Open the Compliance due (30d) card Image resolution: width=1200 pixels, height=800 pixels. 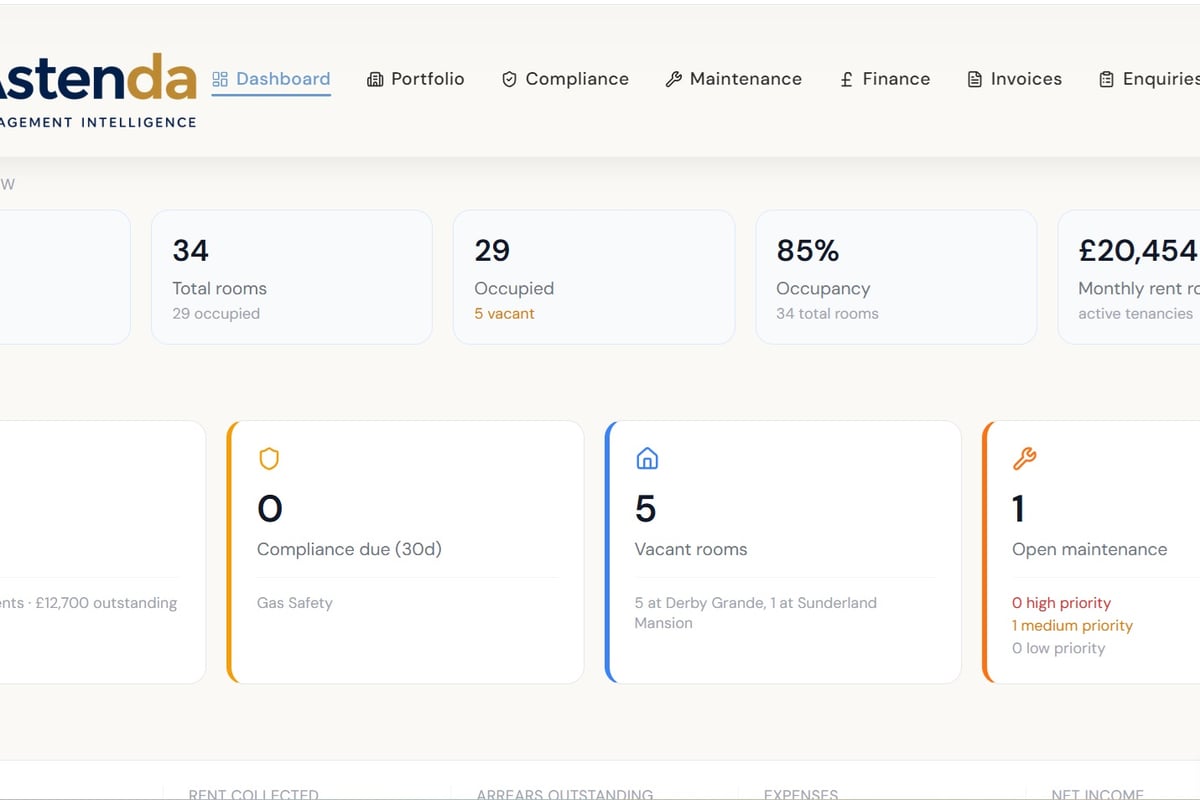click(x=406, y=552)
